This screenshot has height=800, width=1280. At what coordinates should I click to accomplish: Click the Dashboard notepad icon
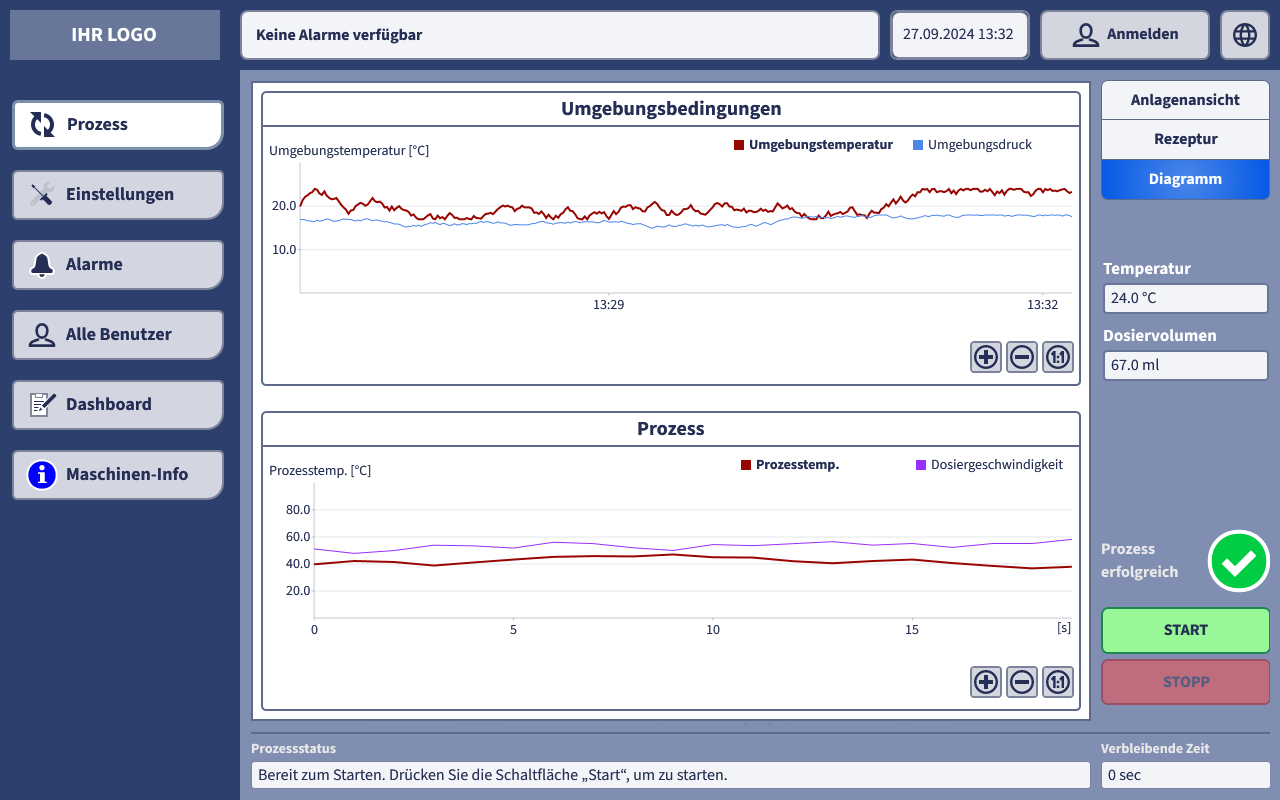point(42,404)
